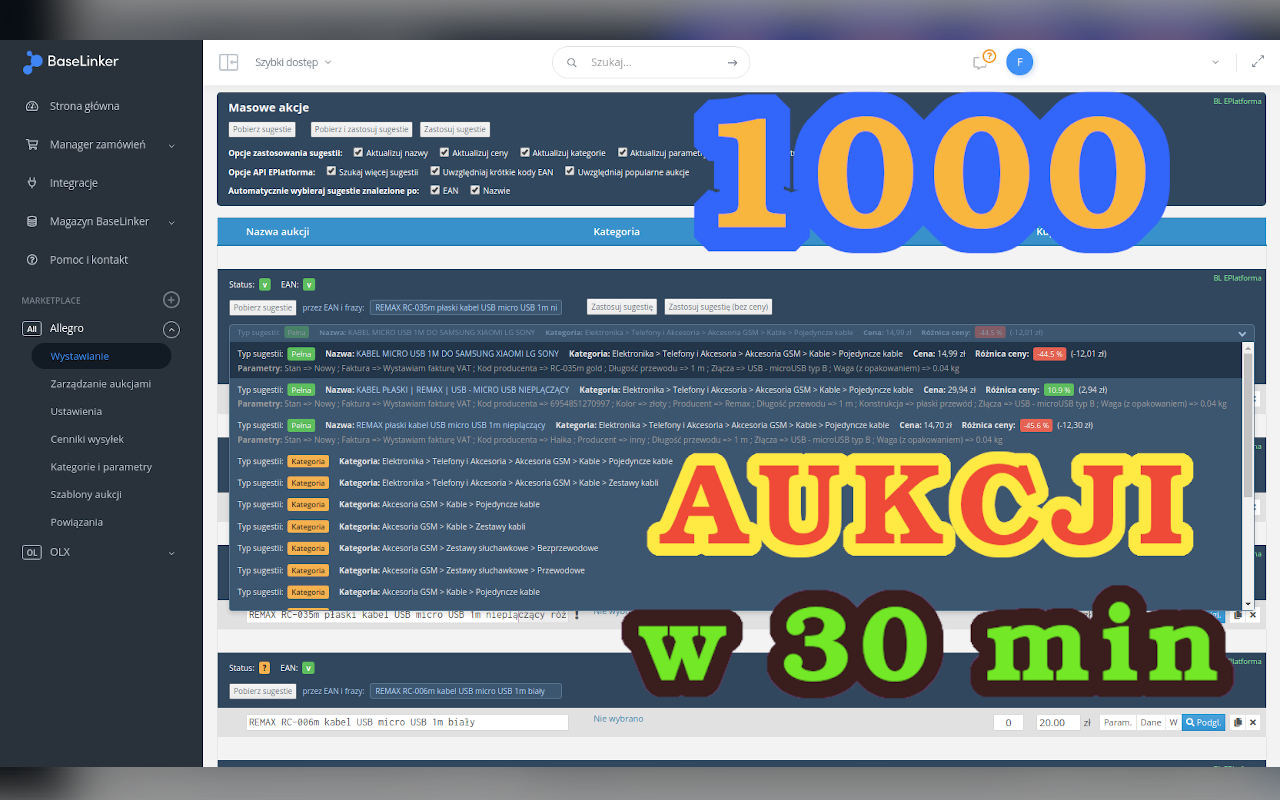
Task: Click 'Zastosuj sugestię (bez ceny)' button
Action: (718, 307)
